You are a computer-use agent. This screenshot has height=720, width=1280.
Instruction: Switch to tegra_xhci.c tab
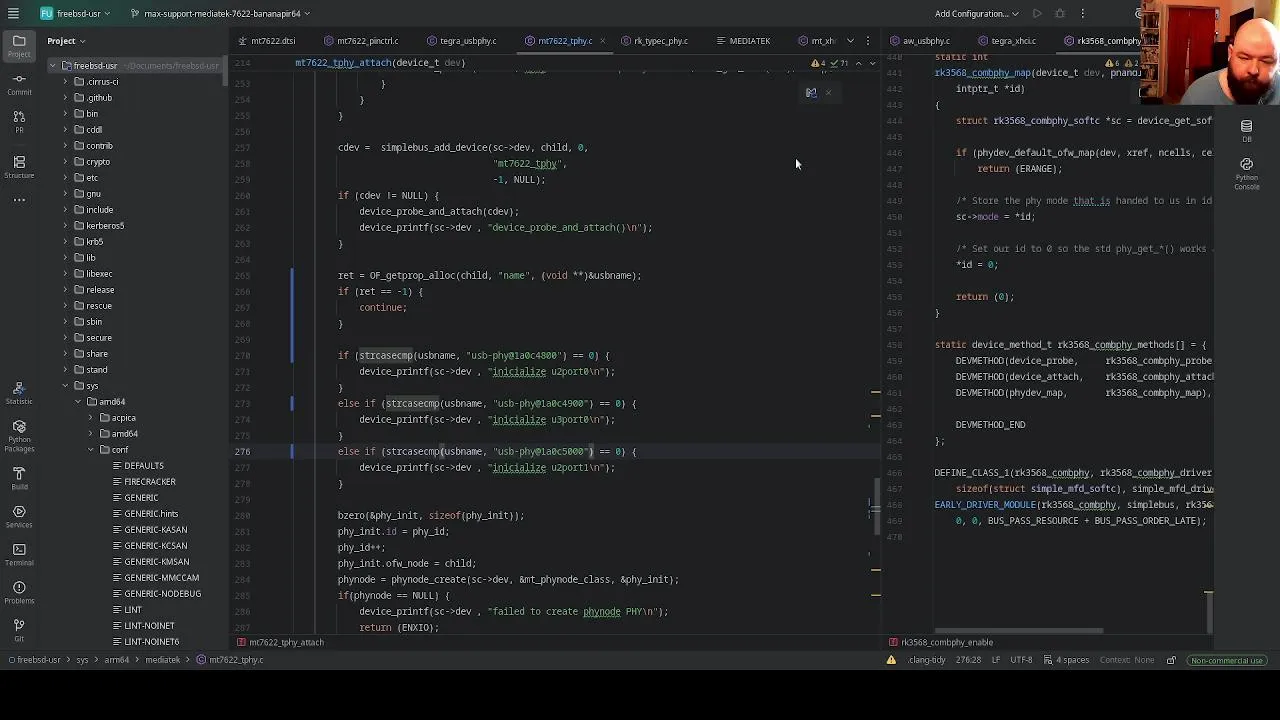tap(1006, 41)
